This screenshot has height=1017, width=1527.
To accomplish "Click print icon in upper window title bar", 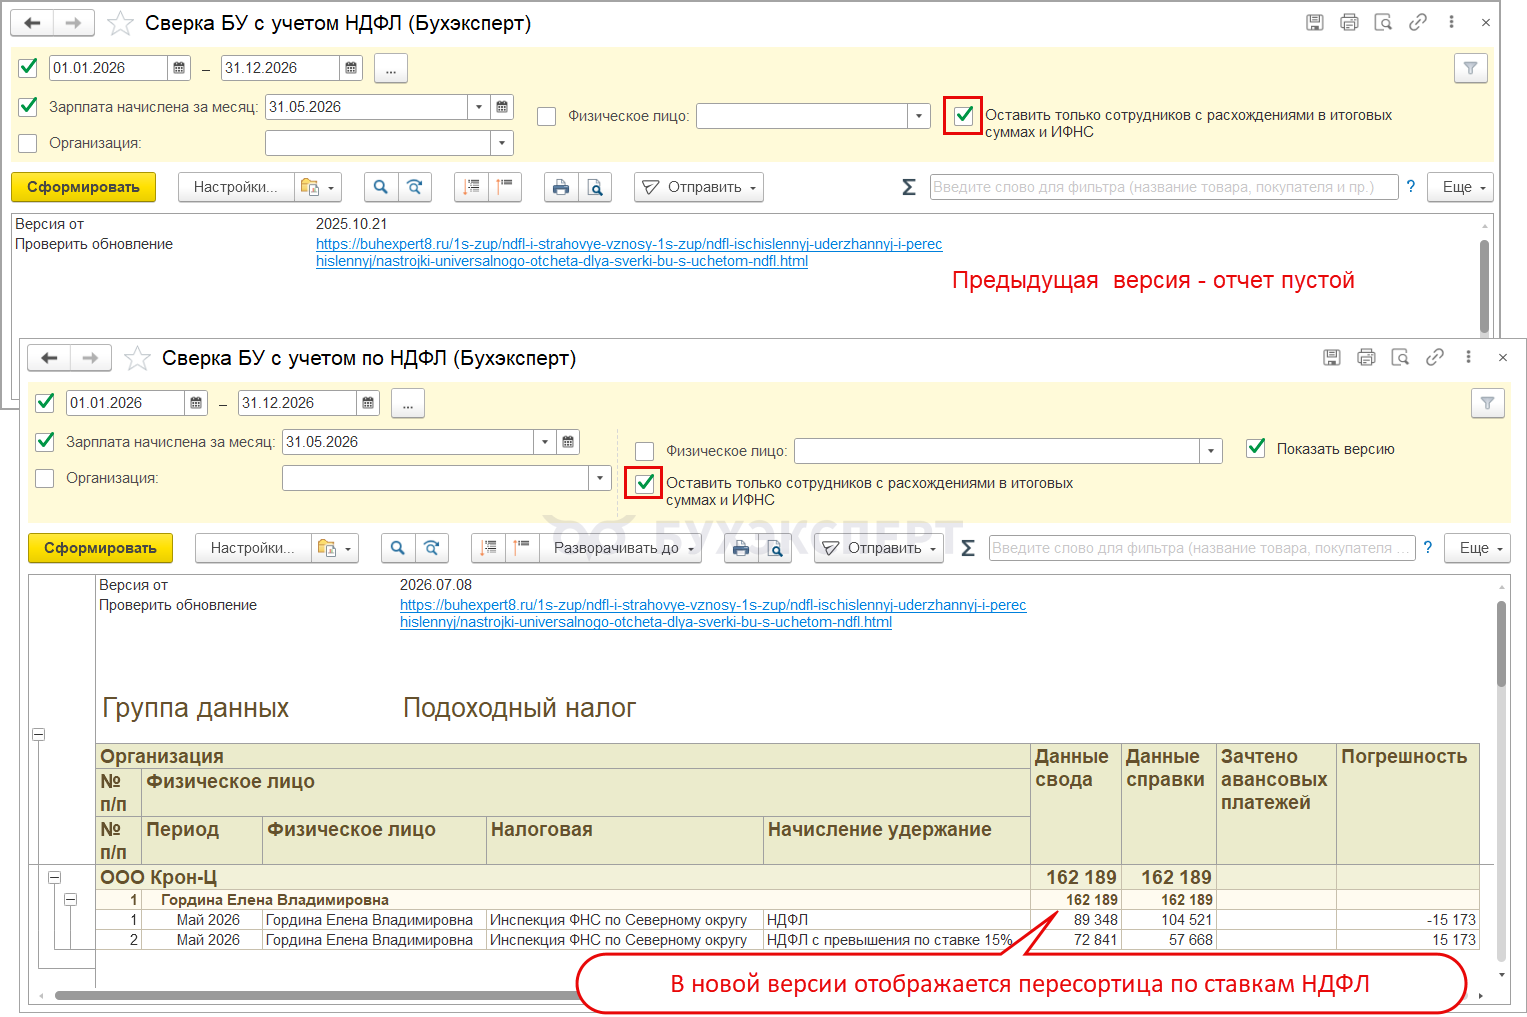I will click(1349, 22).
